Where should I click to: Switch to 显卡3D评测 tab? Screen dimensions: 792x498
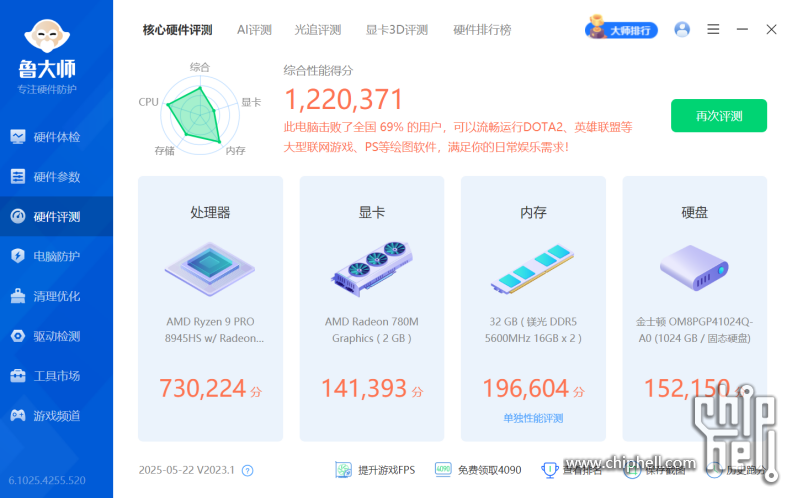pos(397,30)
